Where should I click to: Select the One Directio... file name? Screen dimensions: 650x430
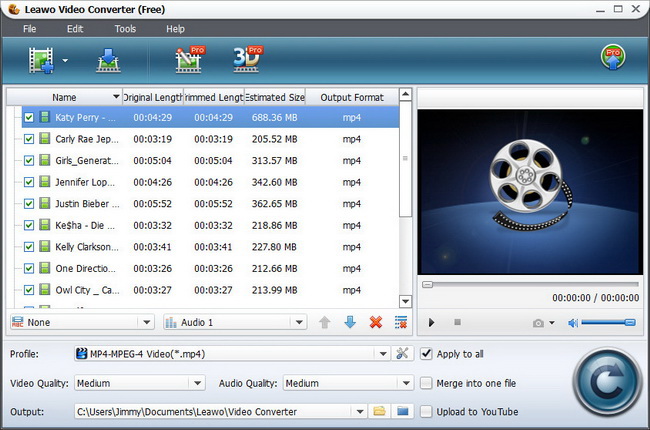pos(85,268)
